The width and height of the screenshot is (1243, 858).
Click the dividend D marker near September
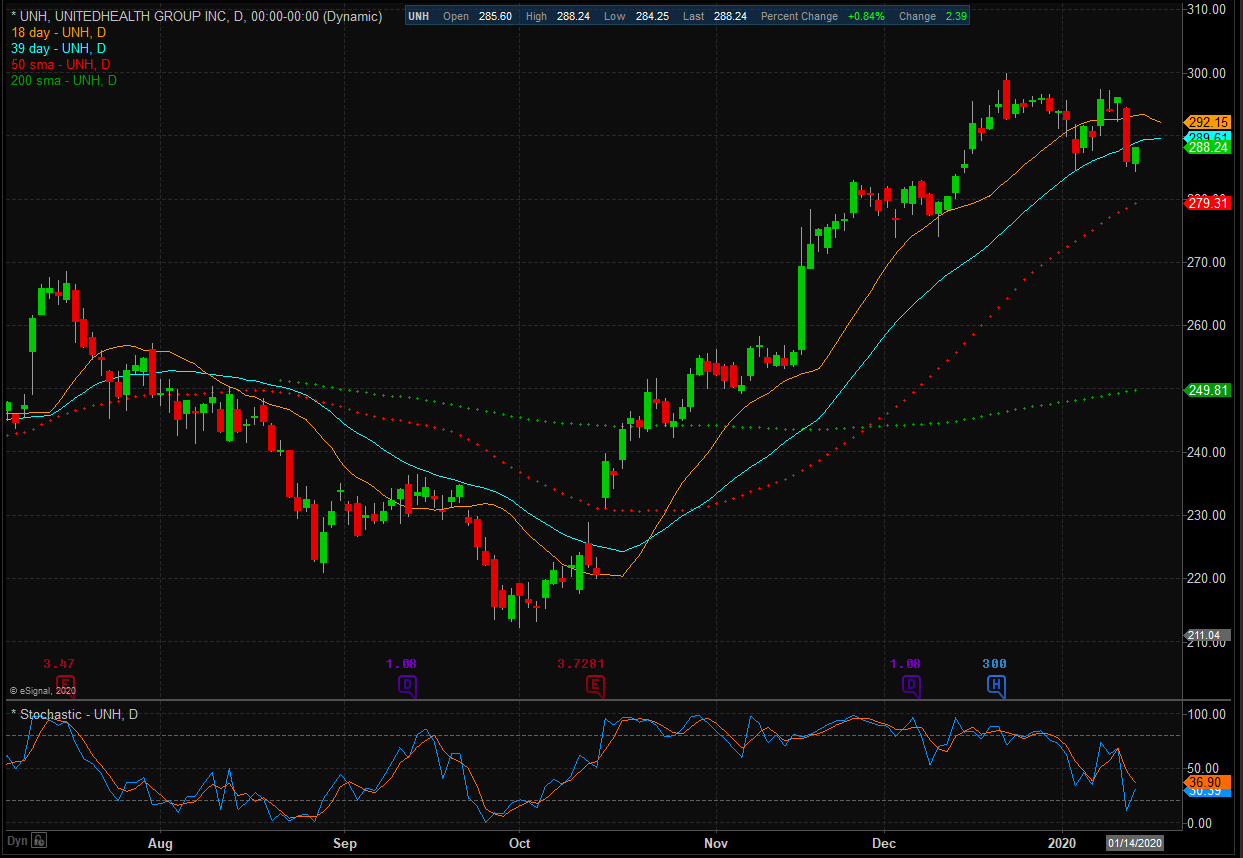(407, 685)
